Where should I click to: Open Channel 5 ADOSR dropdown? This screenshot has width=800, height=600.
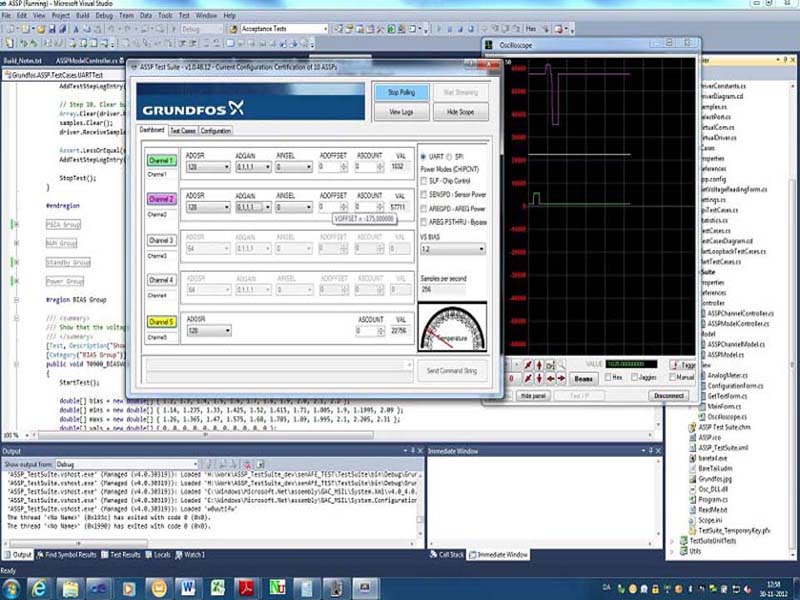tap(208, 331)
